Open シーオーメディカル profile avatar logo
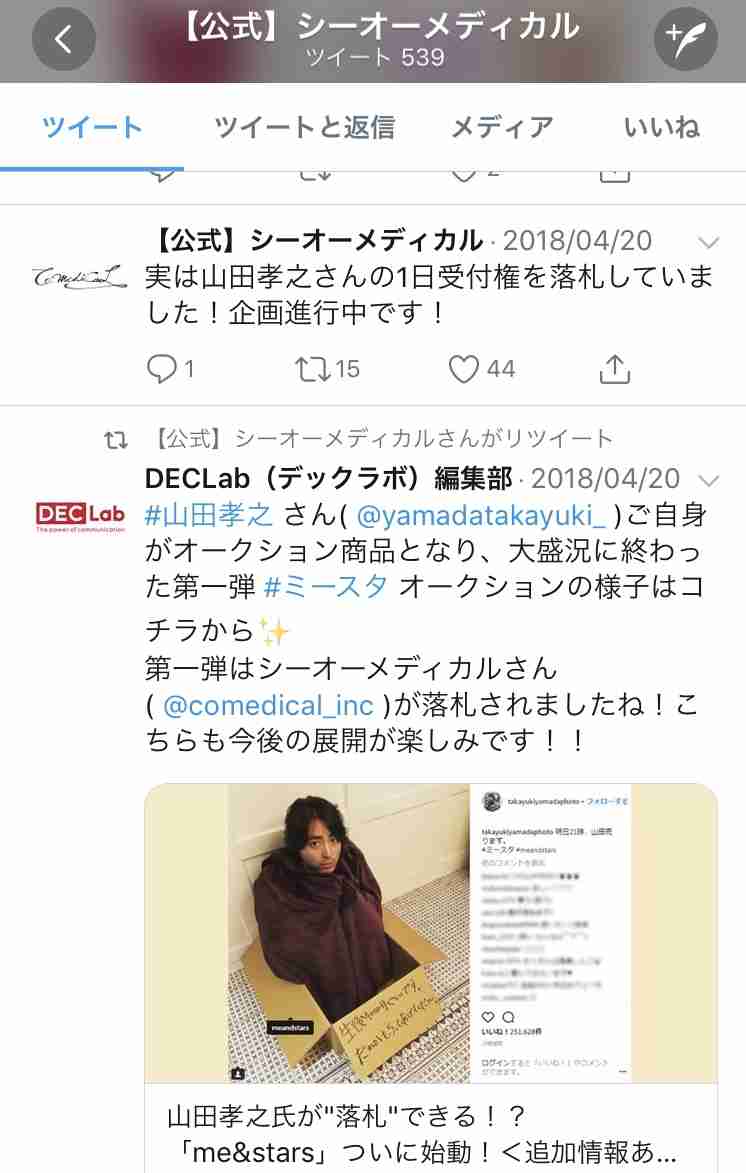Screen dimensions: 746x1173 point(79,278)
